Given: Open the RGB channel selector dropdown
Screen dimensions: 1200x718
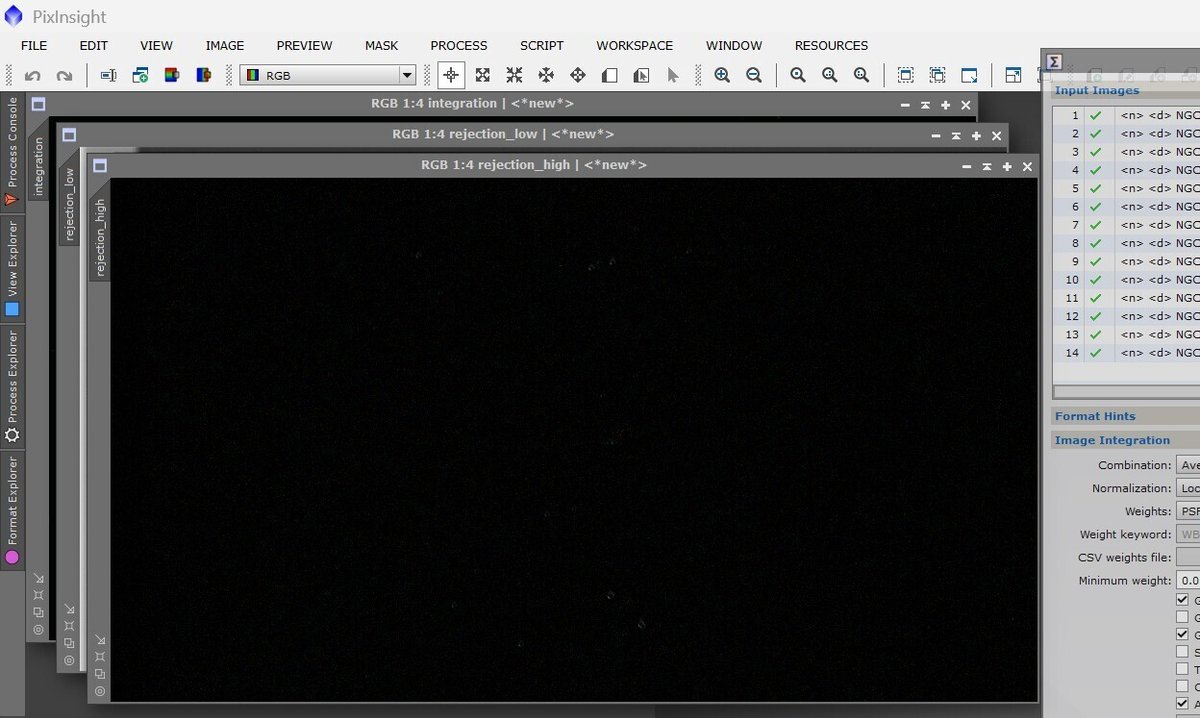Looking at the screenshot, I should pyautogui.click(x=406, y=75).
